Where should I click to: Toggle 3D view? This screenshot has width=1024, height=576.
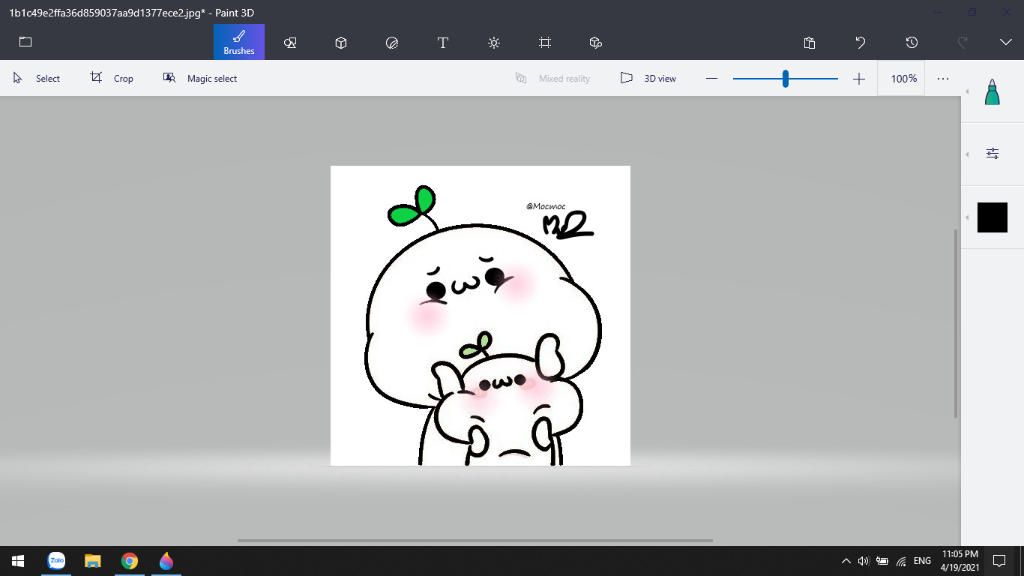(648, 78)
